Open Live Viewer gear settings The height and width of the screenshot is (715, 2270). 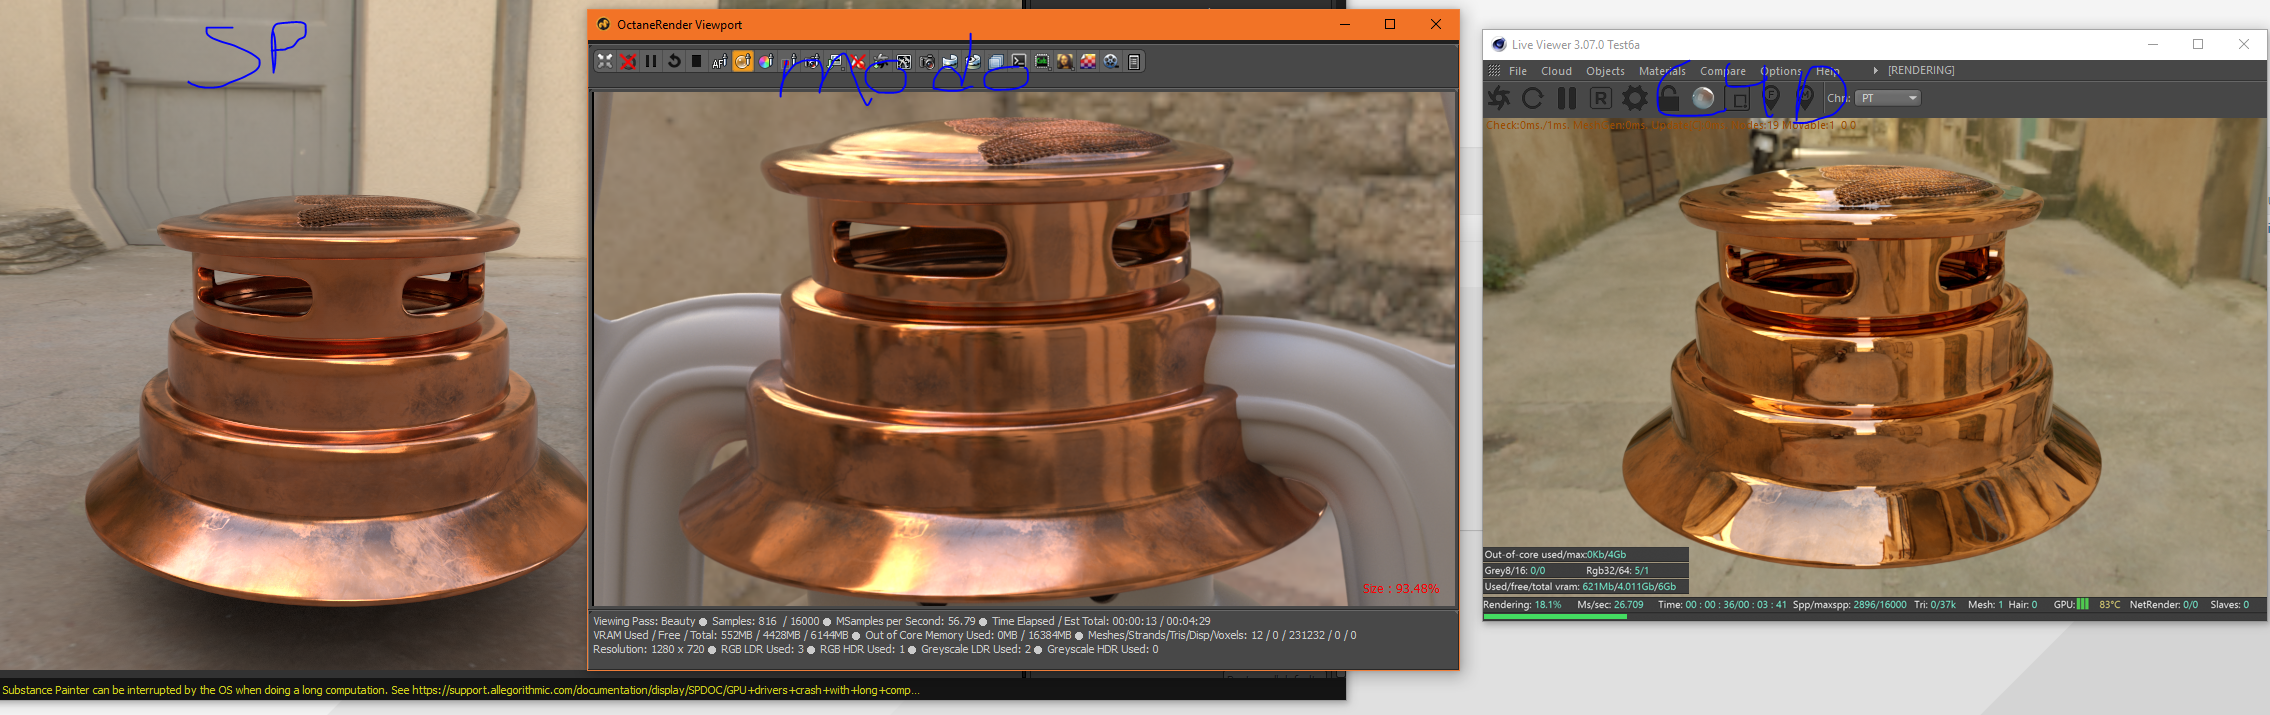(x=1635, y=98)
